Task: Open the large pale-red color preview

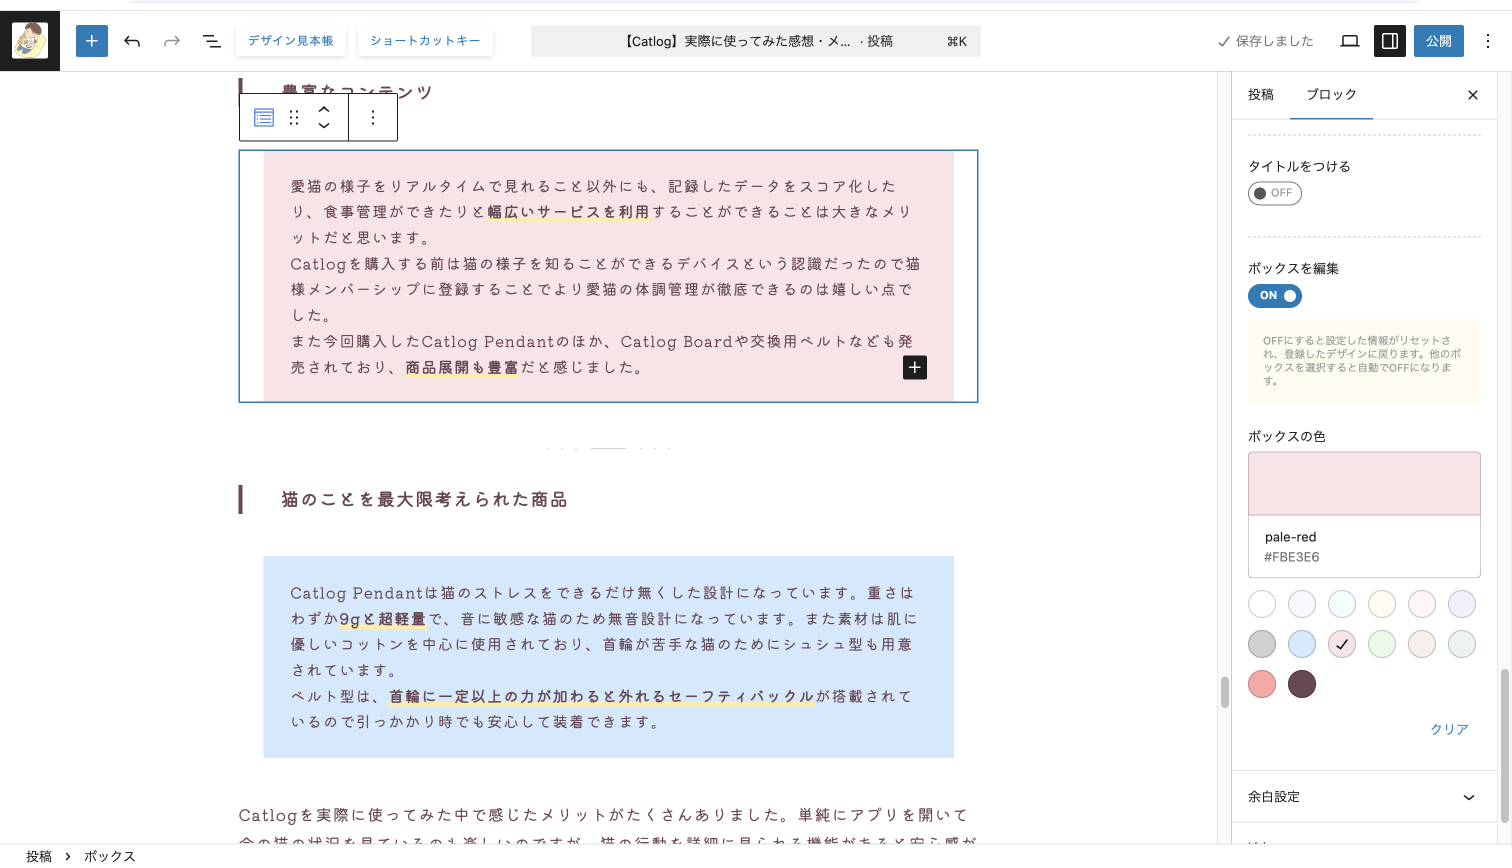Action: [x=1364, y=484]
